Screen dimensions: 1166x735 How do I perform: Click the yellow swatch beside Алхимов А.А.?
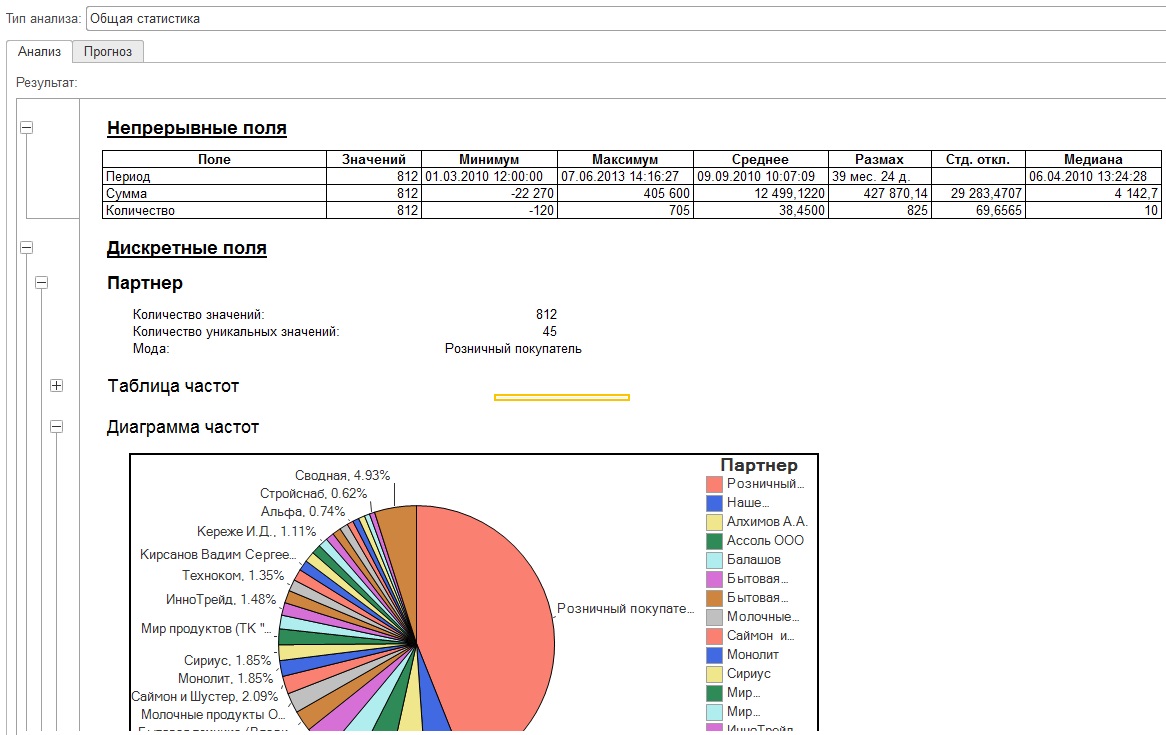pos(714,522)
